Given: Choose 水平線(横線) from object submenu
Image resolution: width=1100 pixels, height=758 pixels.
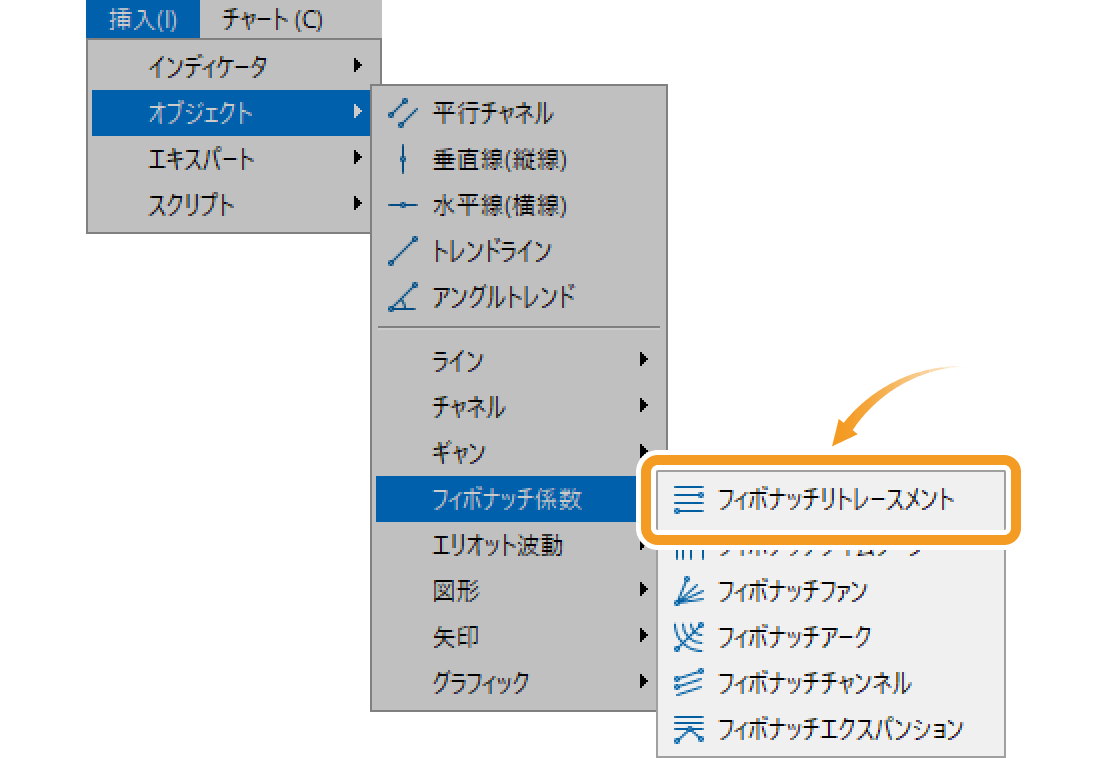Looking at the screenshot, I should tap(519, 205).
